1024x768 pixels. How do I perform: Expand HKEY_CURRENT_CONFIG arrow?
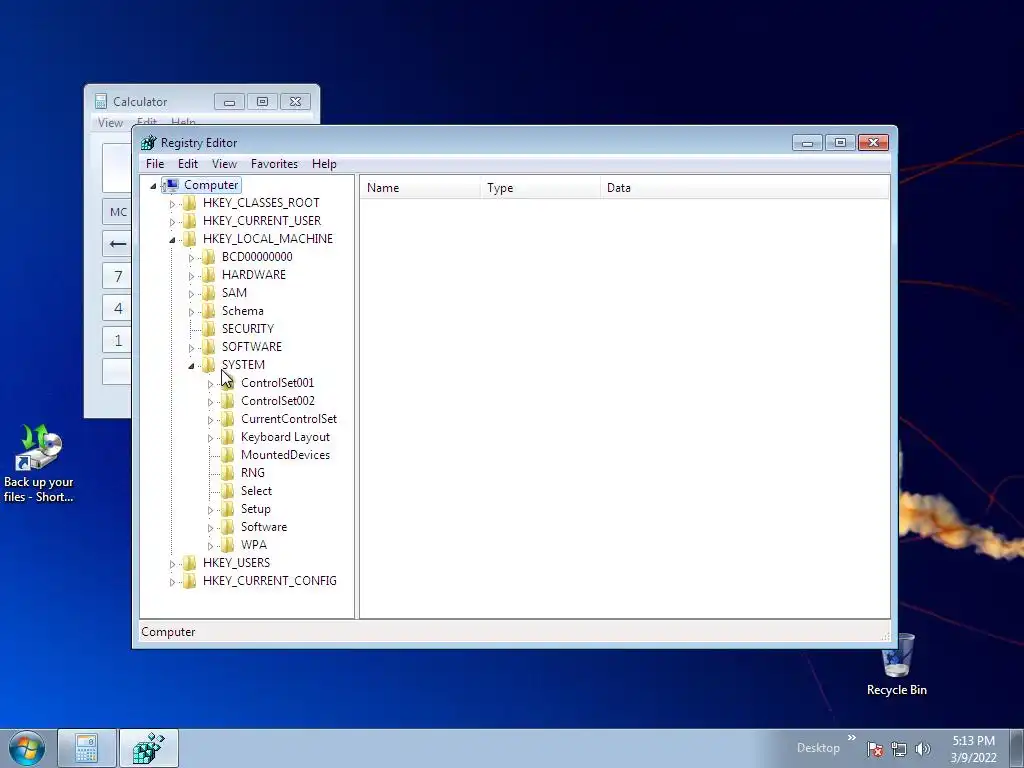[172, 582]
